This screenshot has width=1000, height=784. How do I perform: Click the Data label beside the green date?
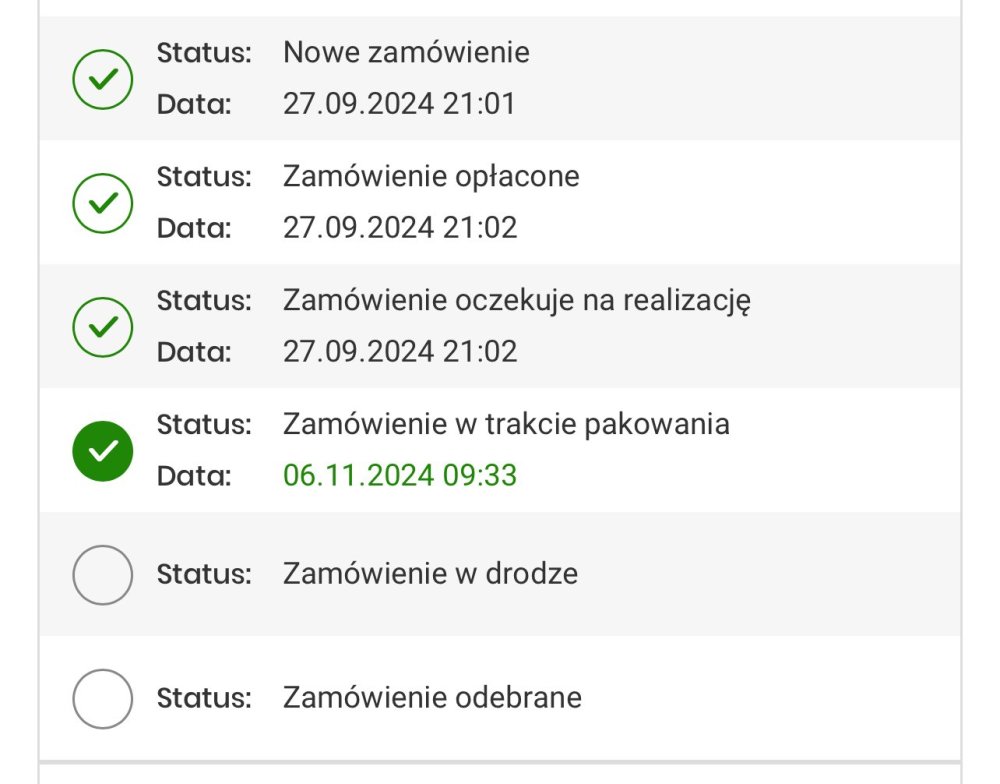point(194,476)
